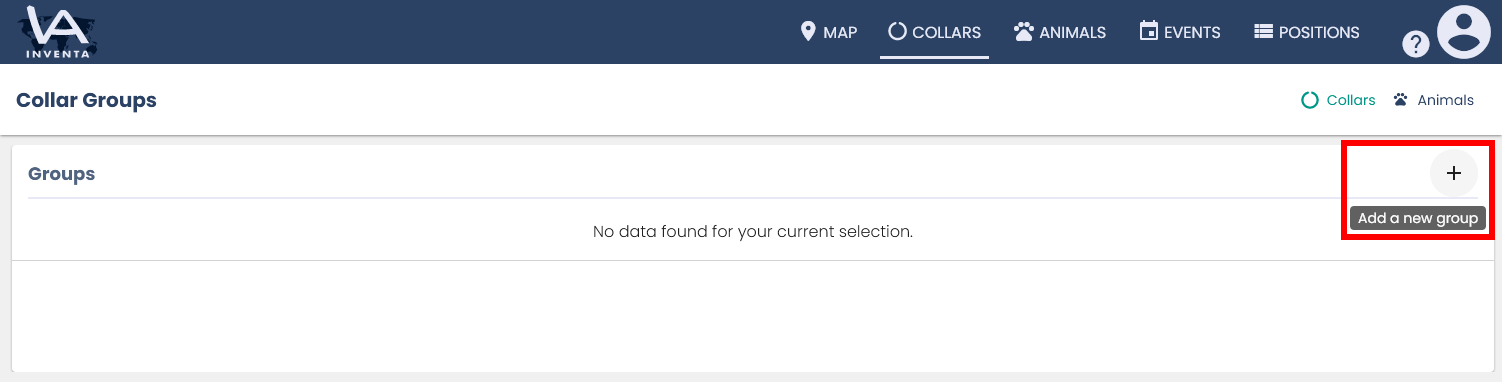Click the Inventa logo
The width and height of the screenshot is (1502, 382).
(58, 32)
